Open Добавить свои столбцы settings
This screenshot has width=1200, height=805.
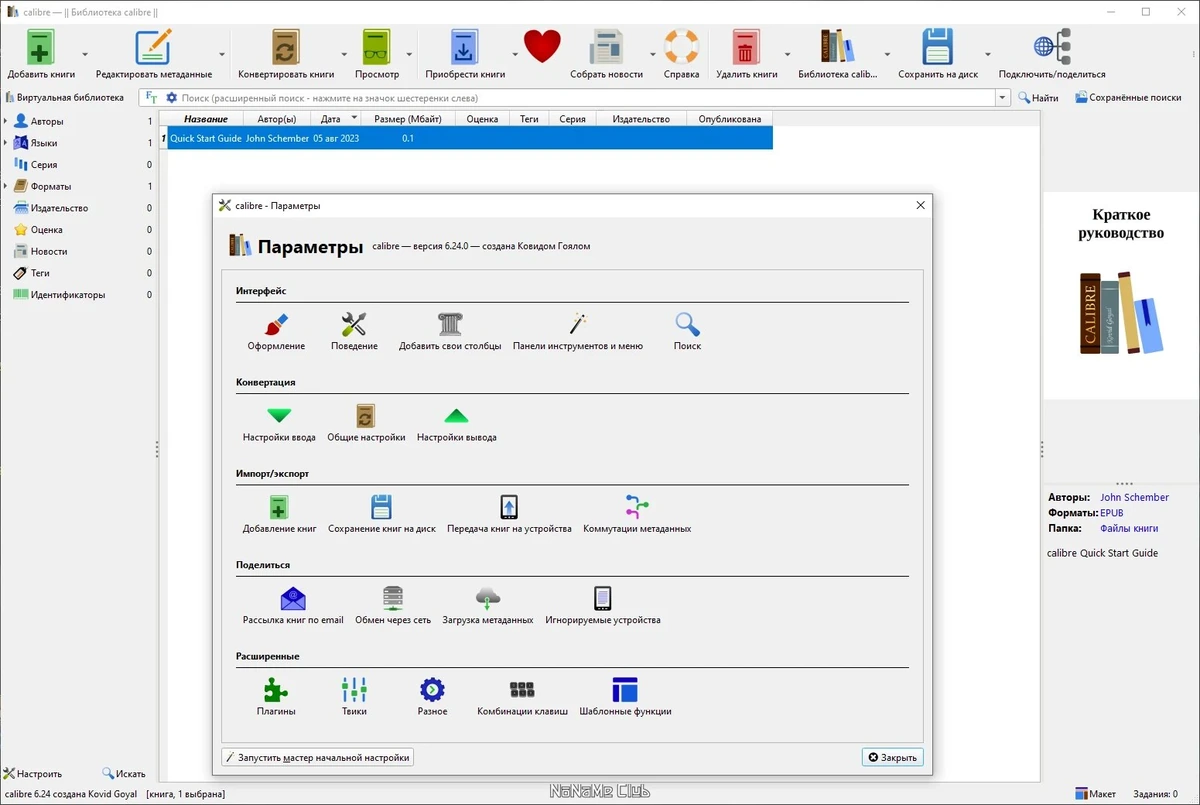450,331
